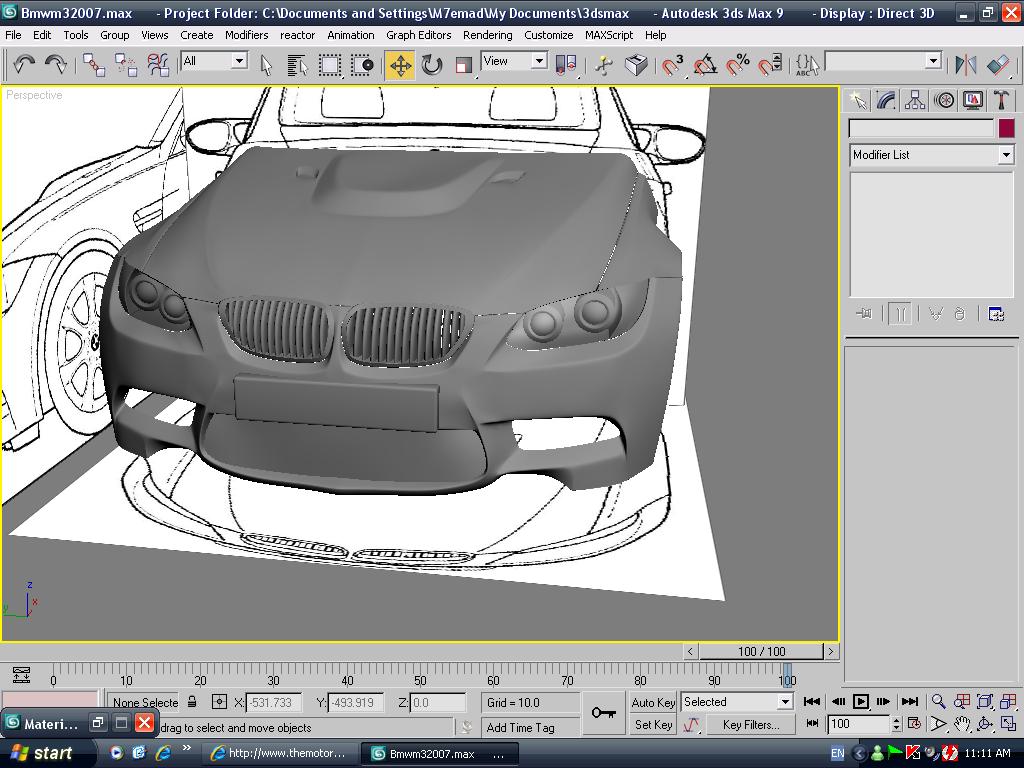Jump with the Go to End button
Viewport: 1024px width, 768px height.
(x=910, y=701)
